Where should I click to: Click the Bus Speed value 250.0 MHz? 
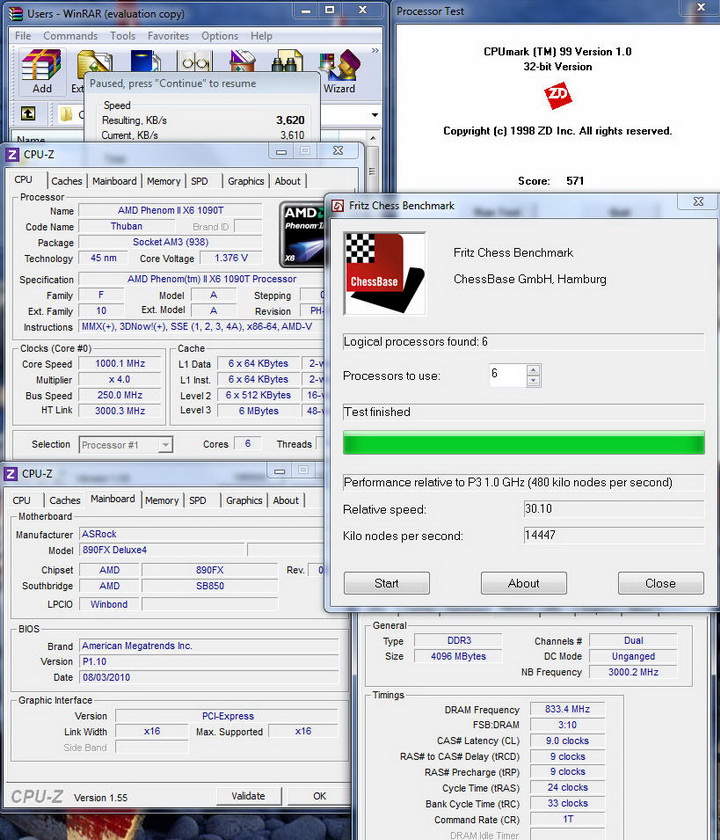point(120,395)
